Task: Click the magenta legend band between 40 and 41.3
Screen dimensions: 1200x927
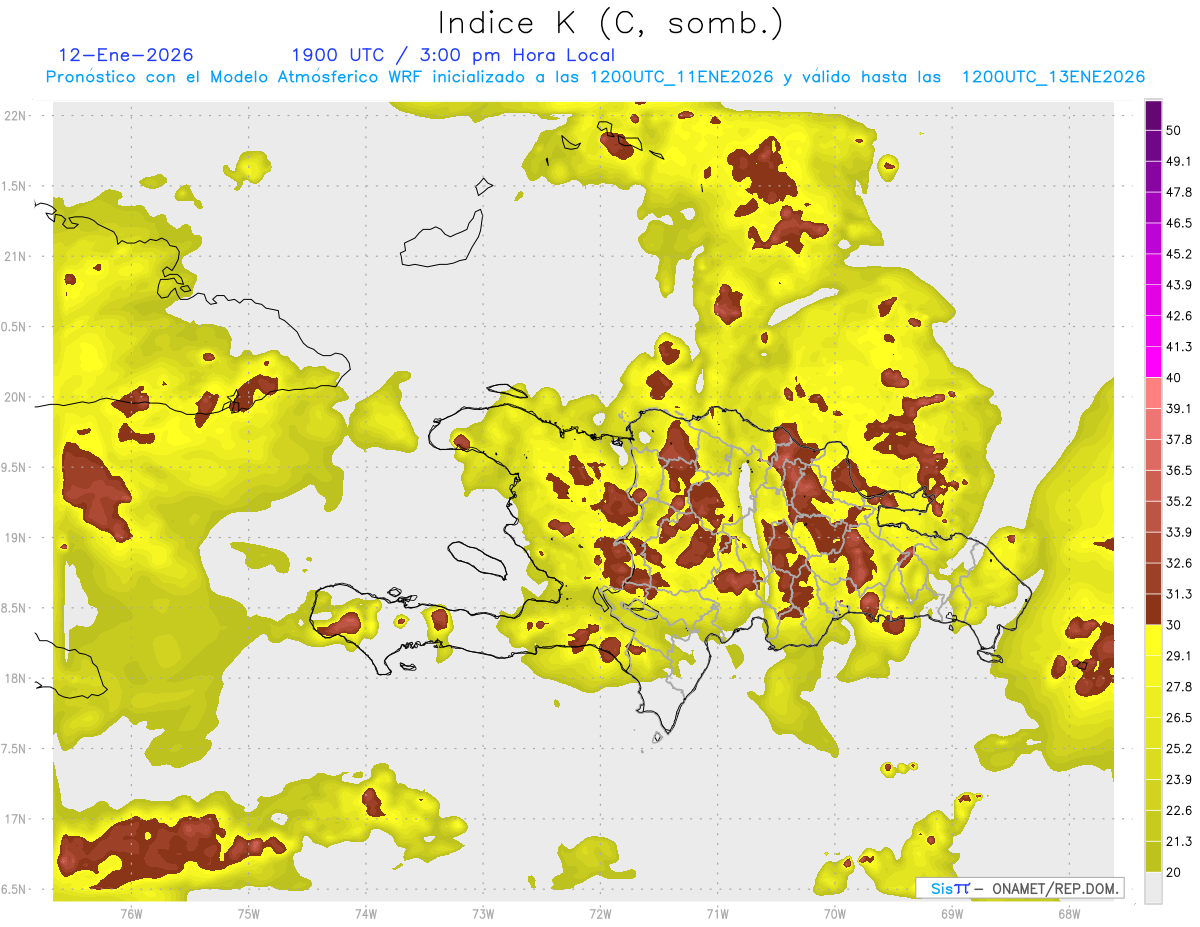Action: (1153, 362)
